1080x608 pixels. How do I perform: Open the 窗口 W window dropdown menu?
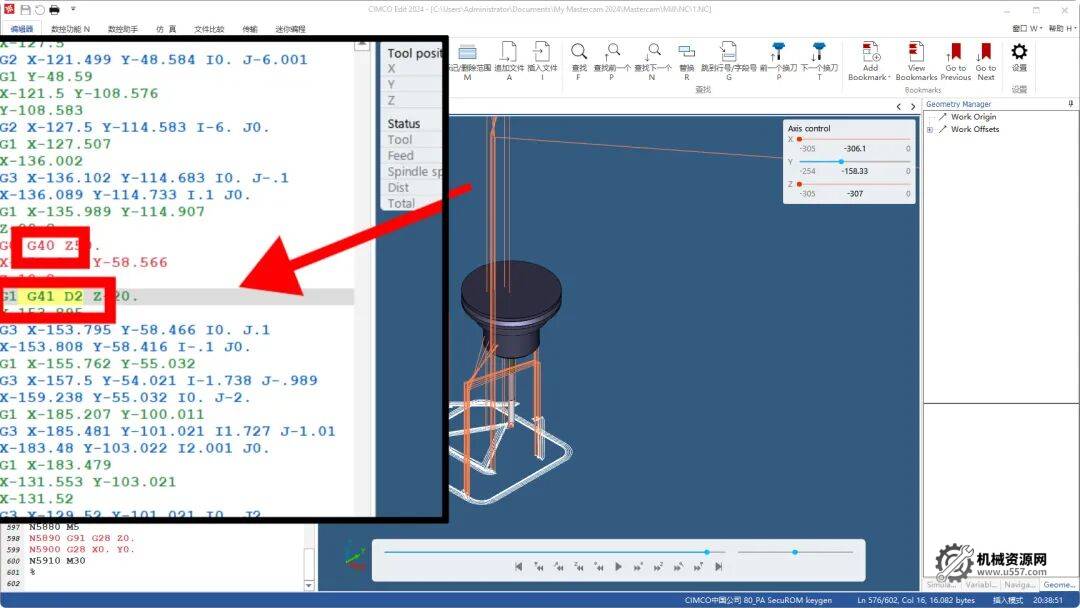click(x=1026, y=28)
